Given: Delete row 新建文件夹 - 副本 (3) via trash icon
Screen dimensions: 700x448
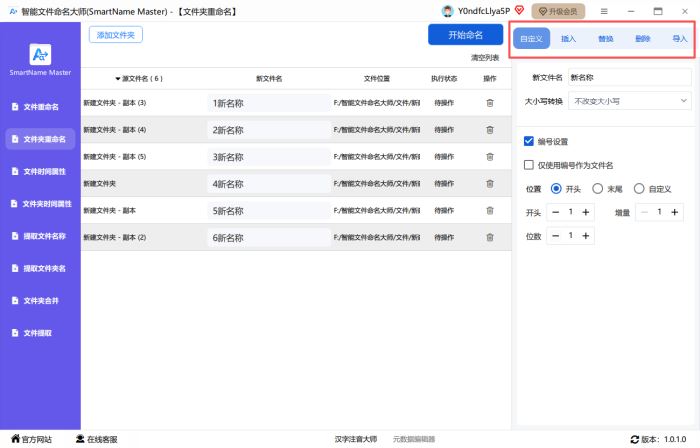Looking at the screenshot, I should coord(489,103).
